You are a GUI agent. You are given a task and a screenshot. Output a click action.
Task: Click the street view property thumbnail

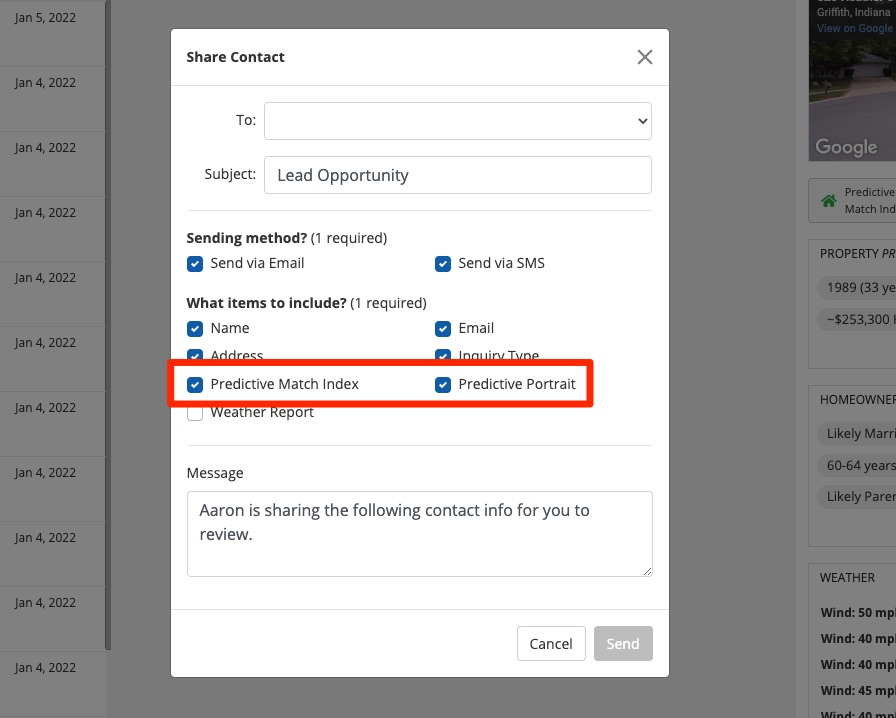852,90
